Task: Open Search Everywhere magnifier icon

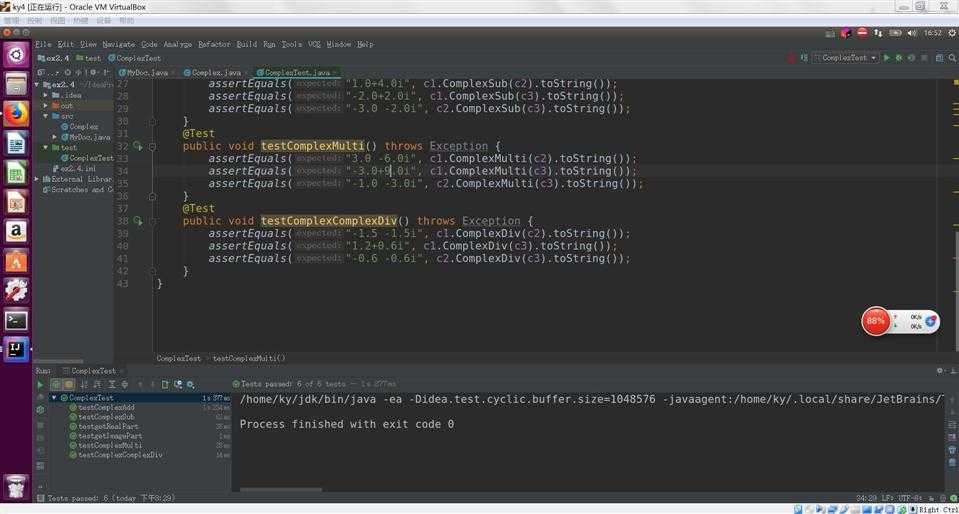Action: [x=952, y=58]
